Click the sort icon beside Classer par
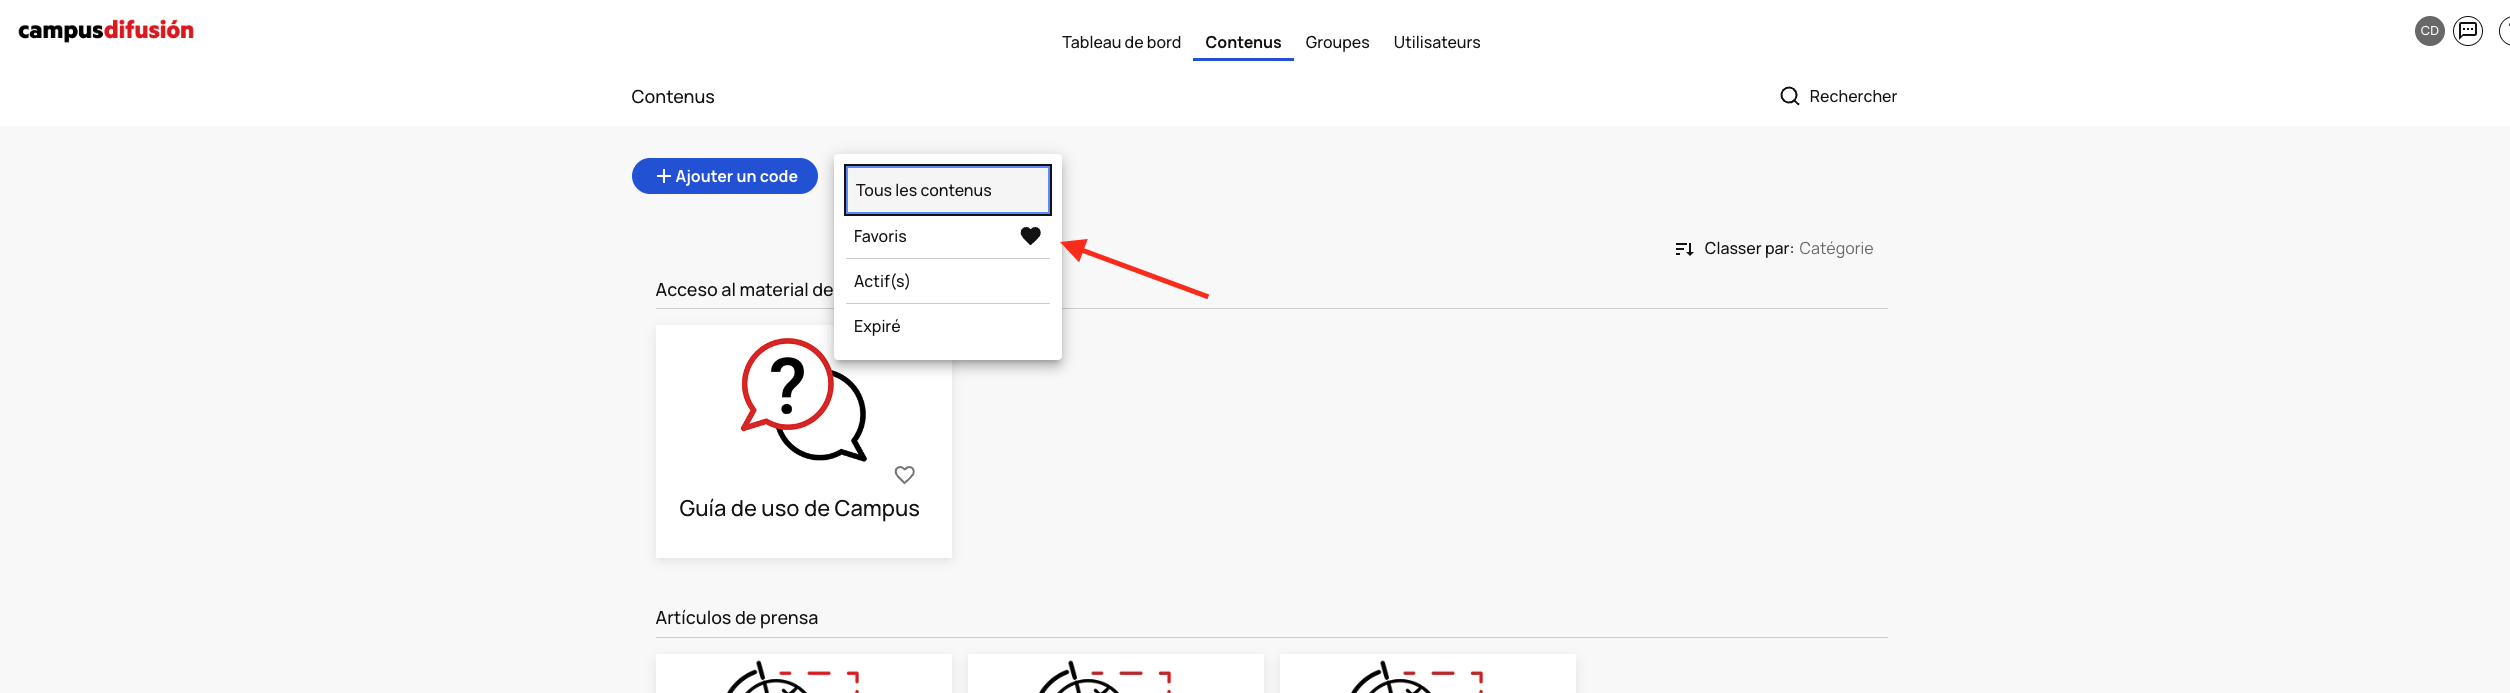2510x693 pixels. click(1684, 249)
